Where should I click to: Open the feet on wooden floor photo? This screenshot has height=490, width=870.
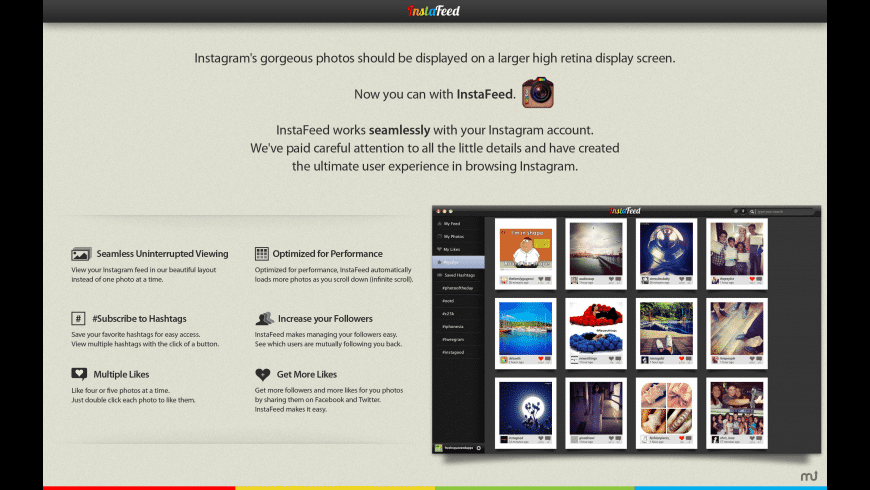737,329
